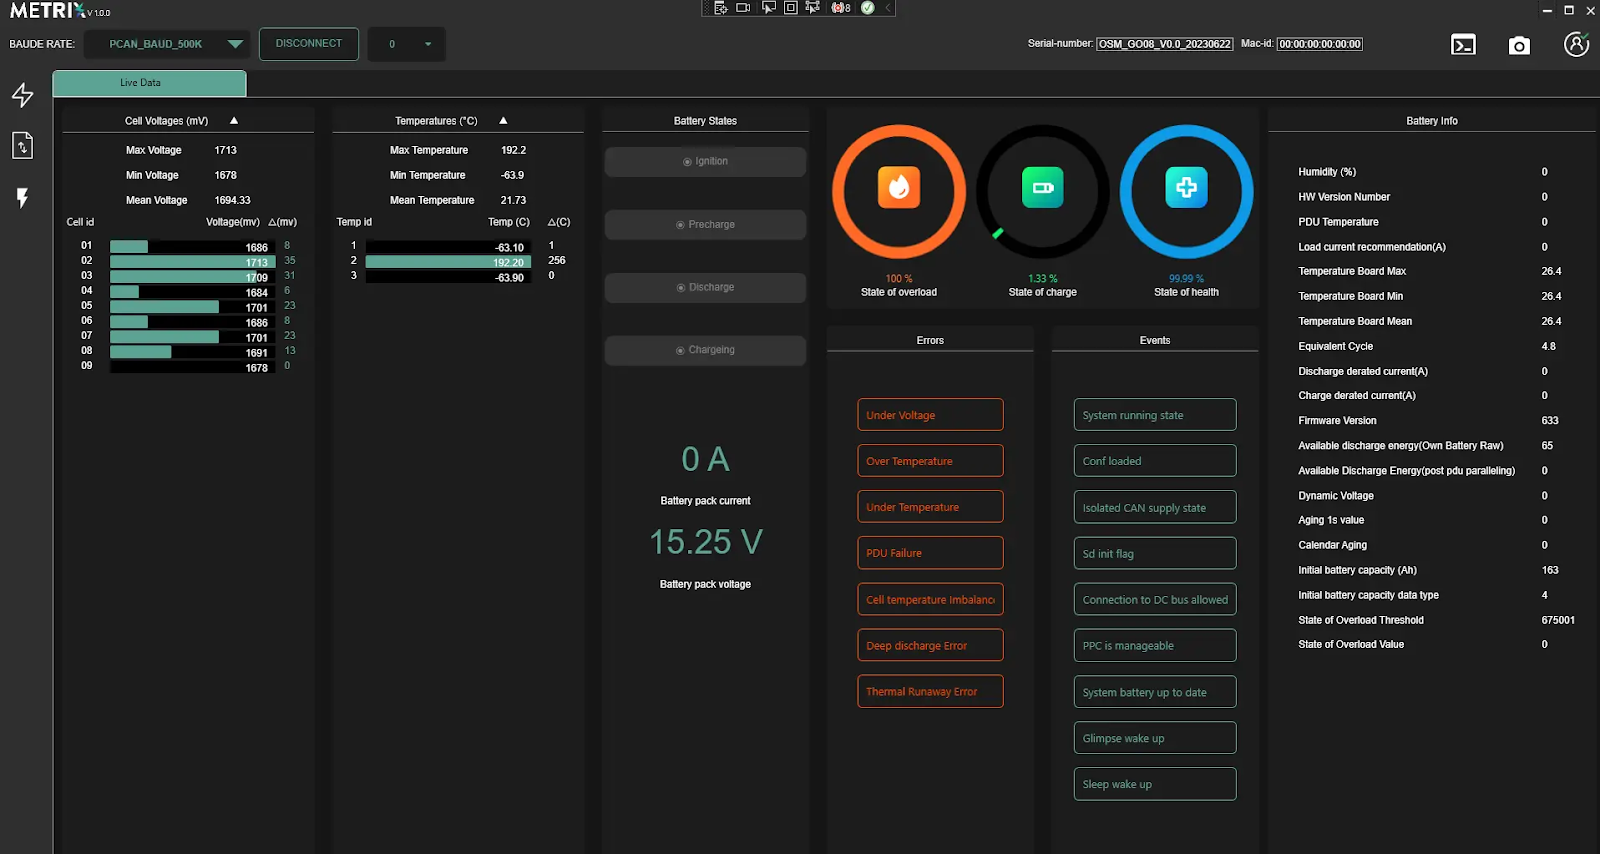Click the green State of charge battery icon
Screen dimensions: 1600x854
click(x=1042, y=188)
